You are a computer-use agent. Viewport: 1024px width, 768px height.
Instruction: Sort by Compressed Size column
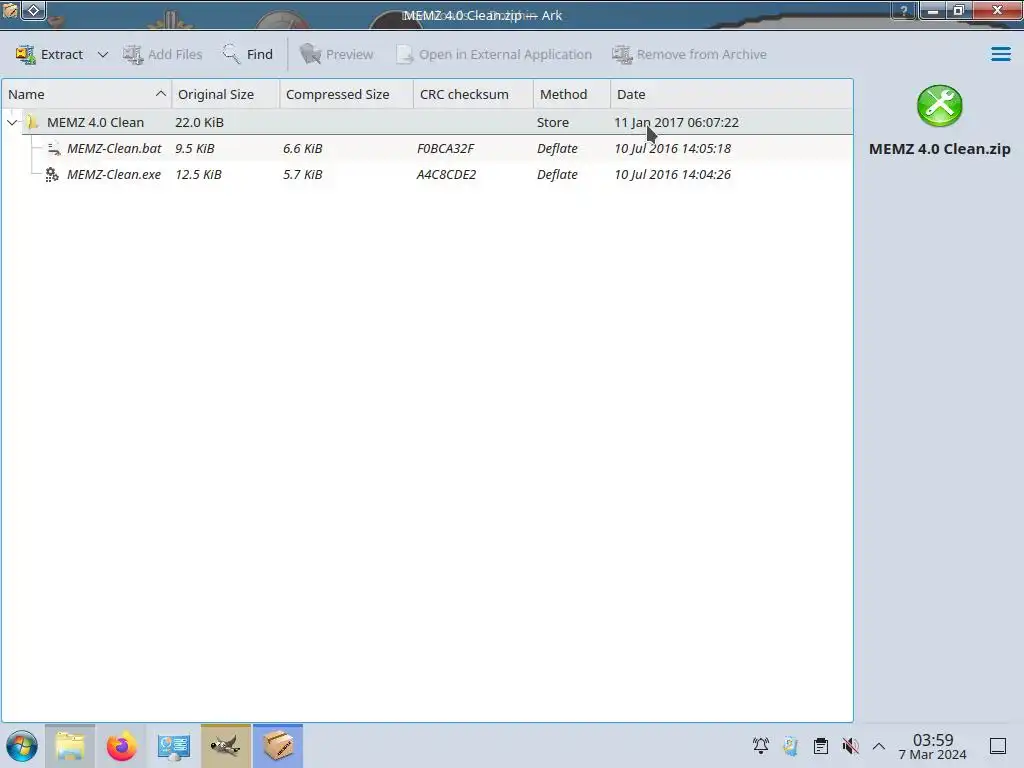pos(346,94)
